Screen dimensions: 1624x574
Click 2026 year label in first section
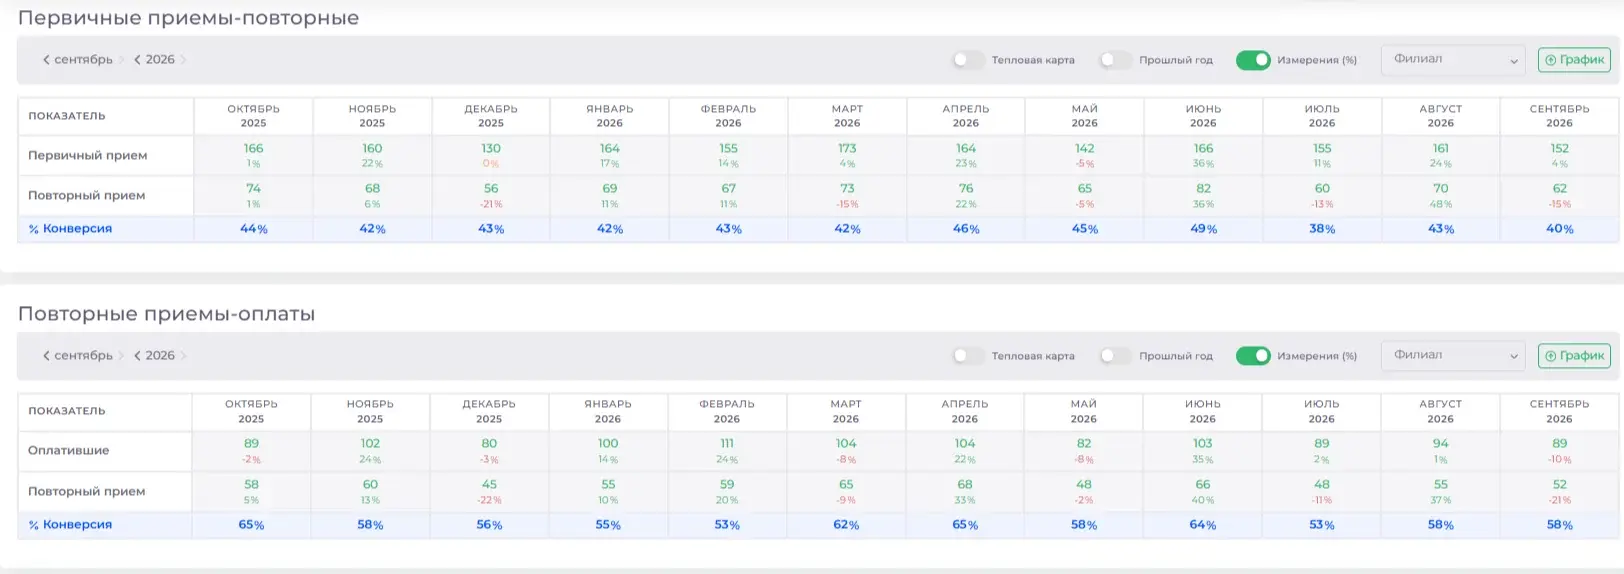160,60
